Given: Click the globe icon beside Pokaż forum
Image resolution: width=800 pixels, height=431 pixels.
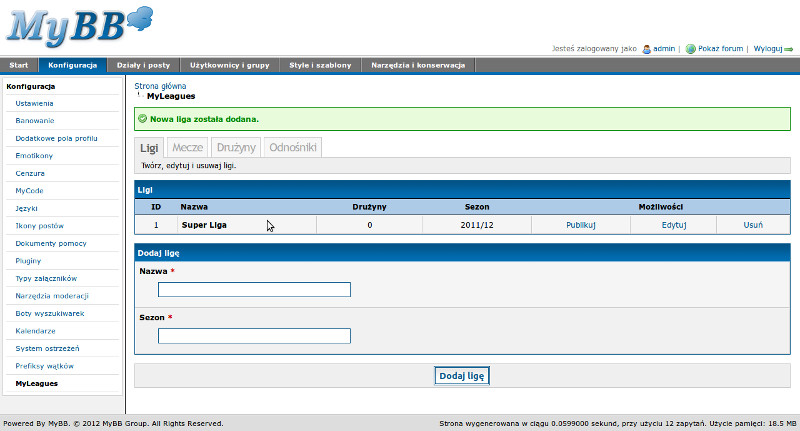Looking at the screenshot, I should click(690, 48).
